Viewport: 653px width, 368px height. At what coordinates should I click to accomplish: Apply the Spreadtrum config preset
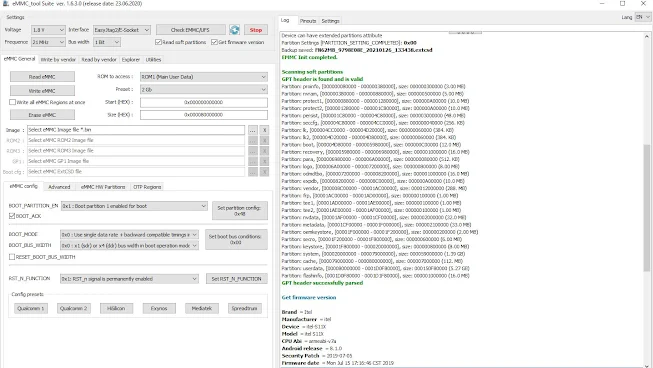(x=244, y=308)
